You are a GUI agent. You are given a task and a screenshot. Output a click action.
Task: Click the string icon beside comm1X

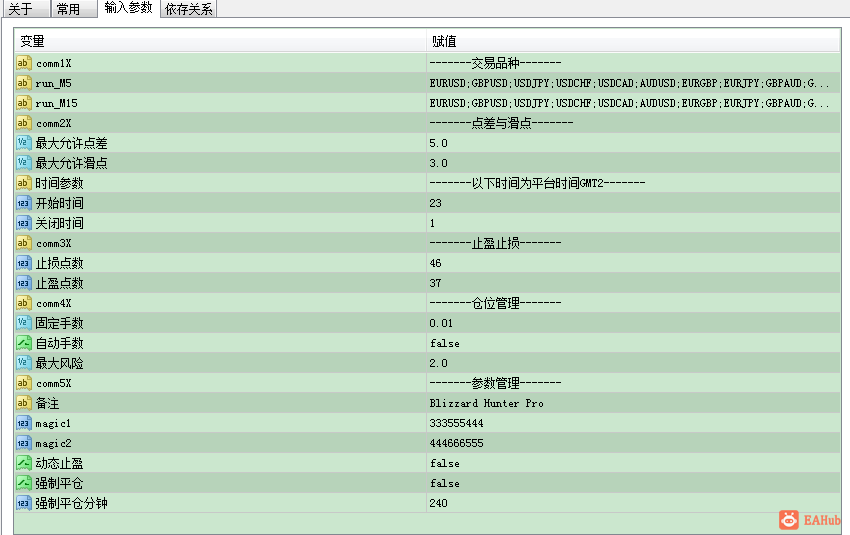(x=23, y=63)
